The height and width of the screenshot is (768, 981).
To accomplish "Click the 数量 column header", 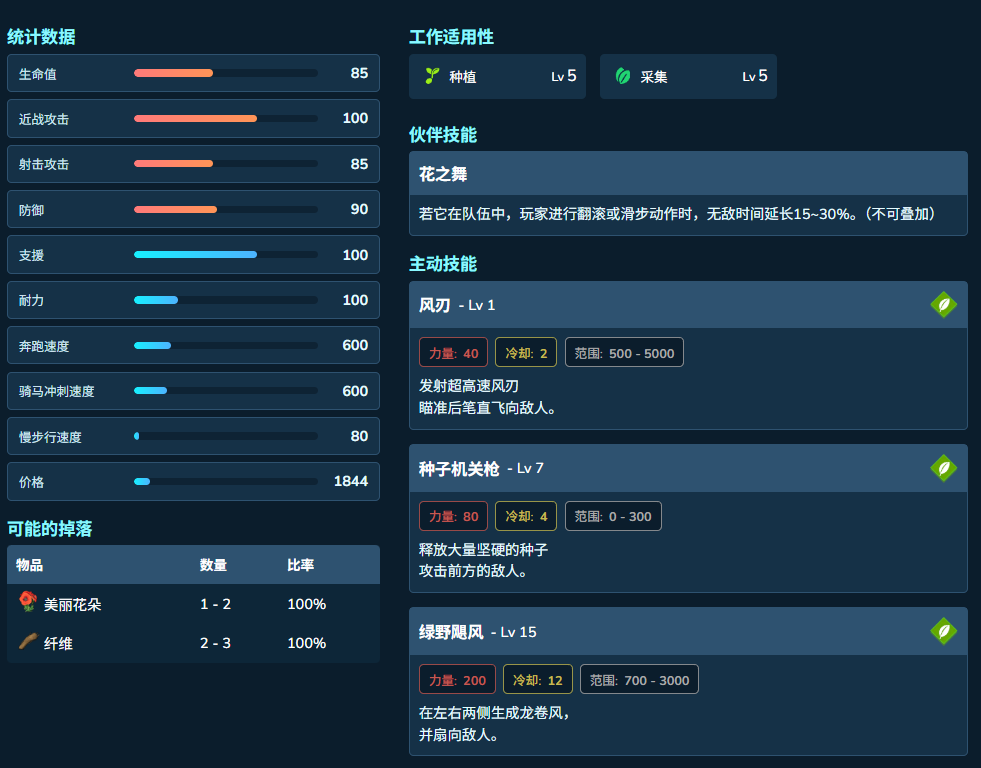I will point(213,565).
